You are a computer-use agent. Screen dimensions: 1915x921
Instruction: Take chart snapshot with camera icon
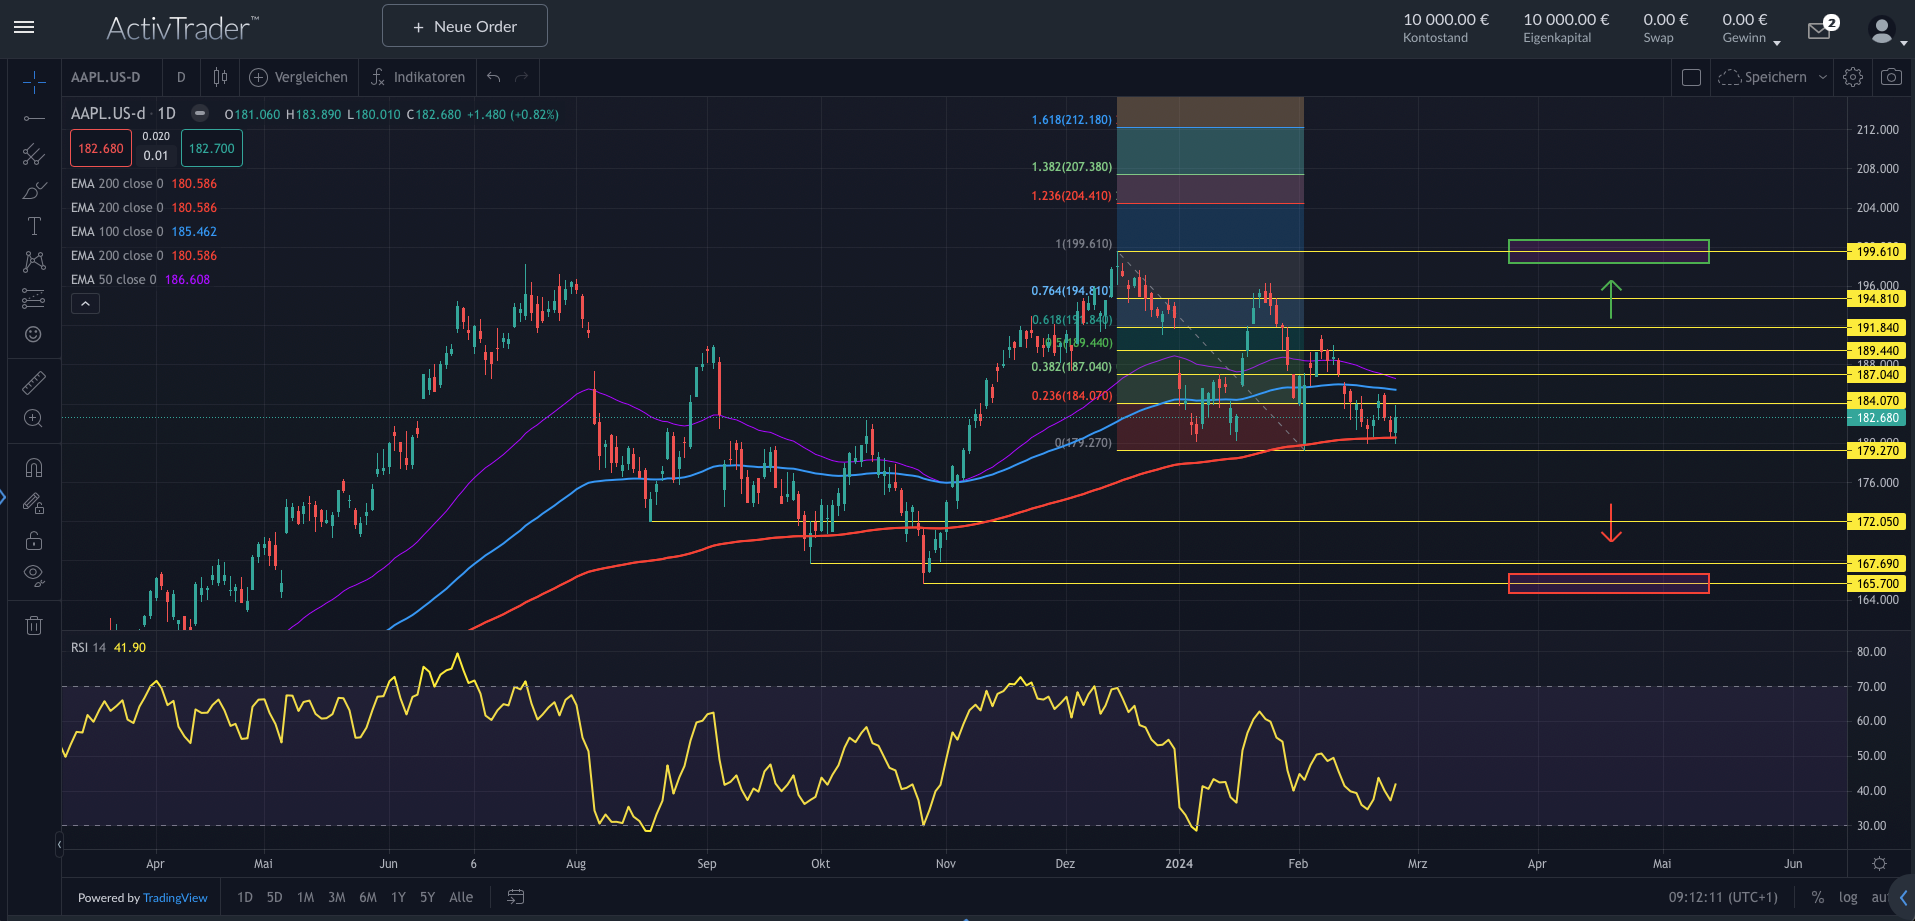point(1890,77)
